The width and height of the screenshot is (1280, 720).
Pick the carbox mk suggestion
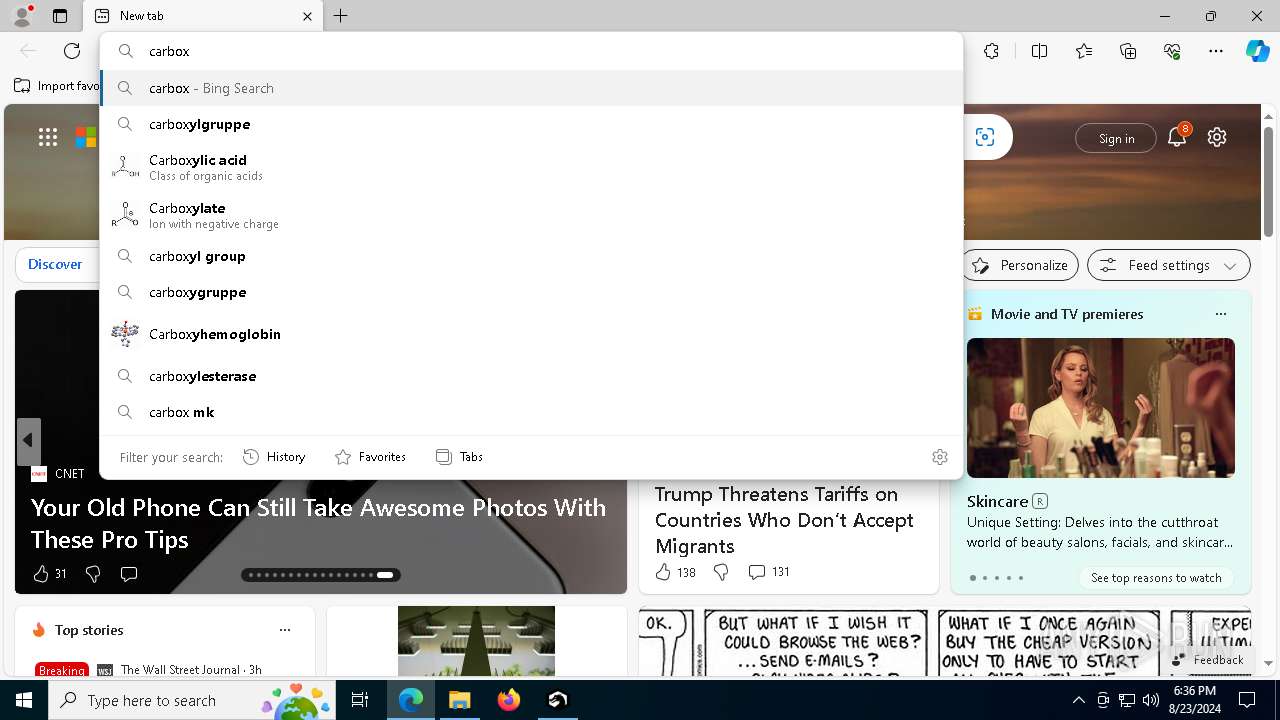coord(531,412)
